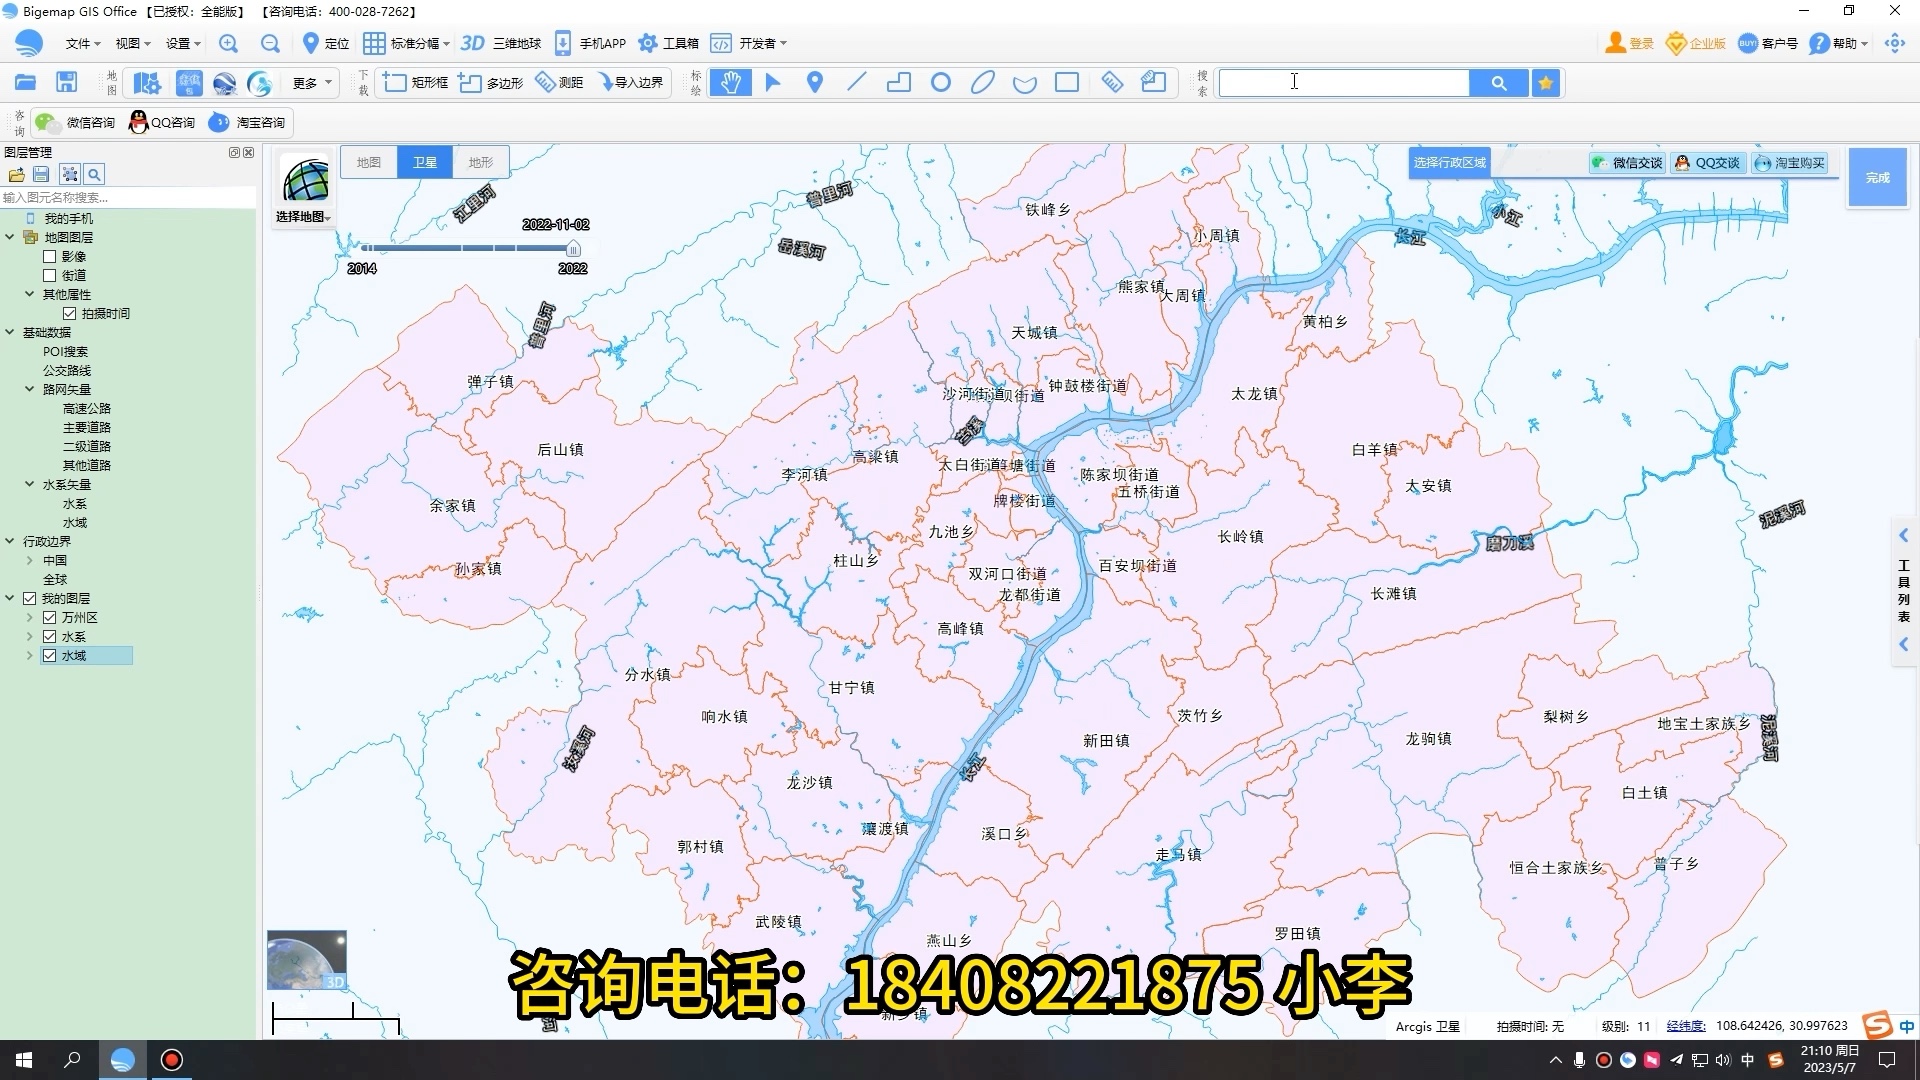Click the open folder icon in 图层管理 panel
Image resolution: width=1920 pixels, height=1080 pixels.
[x=17, y=175]
